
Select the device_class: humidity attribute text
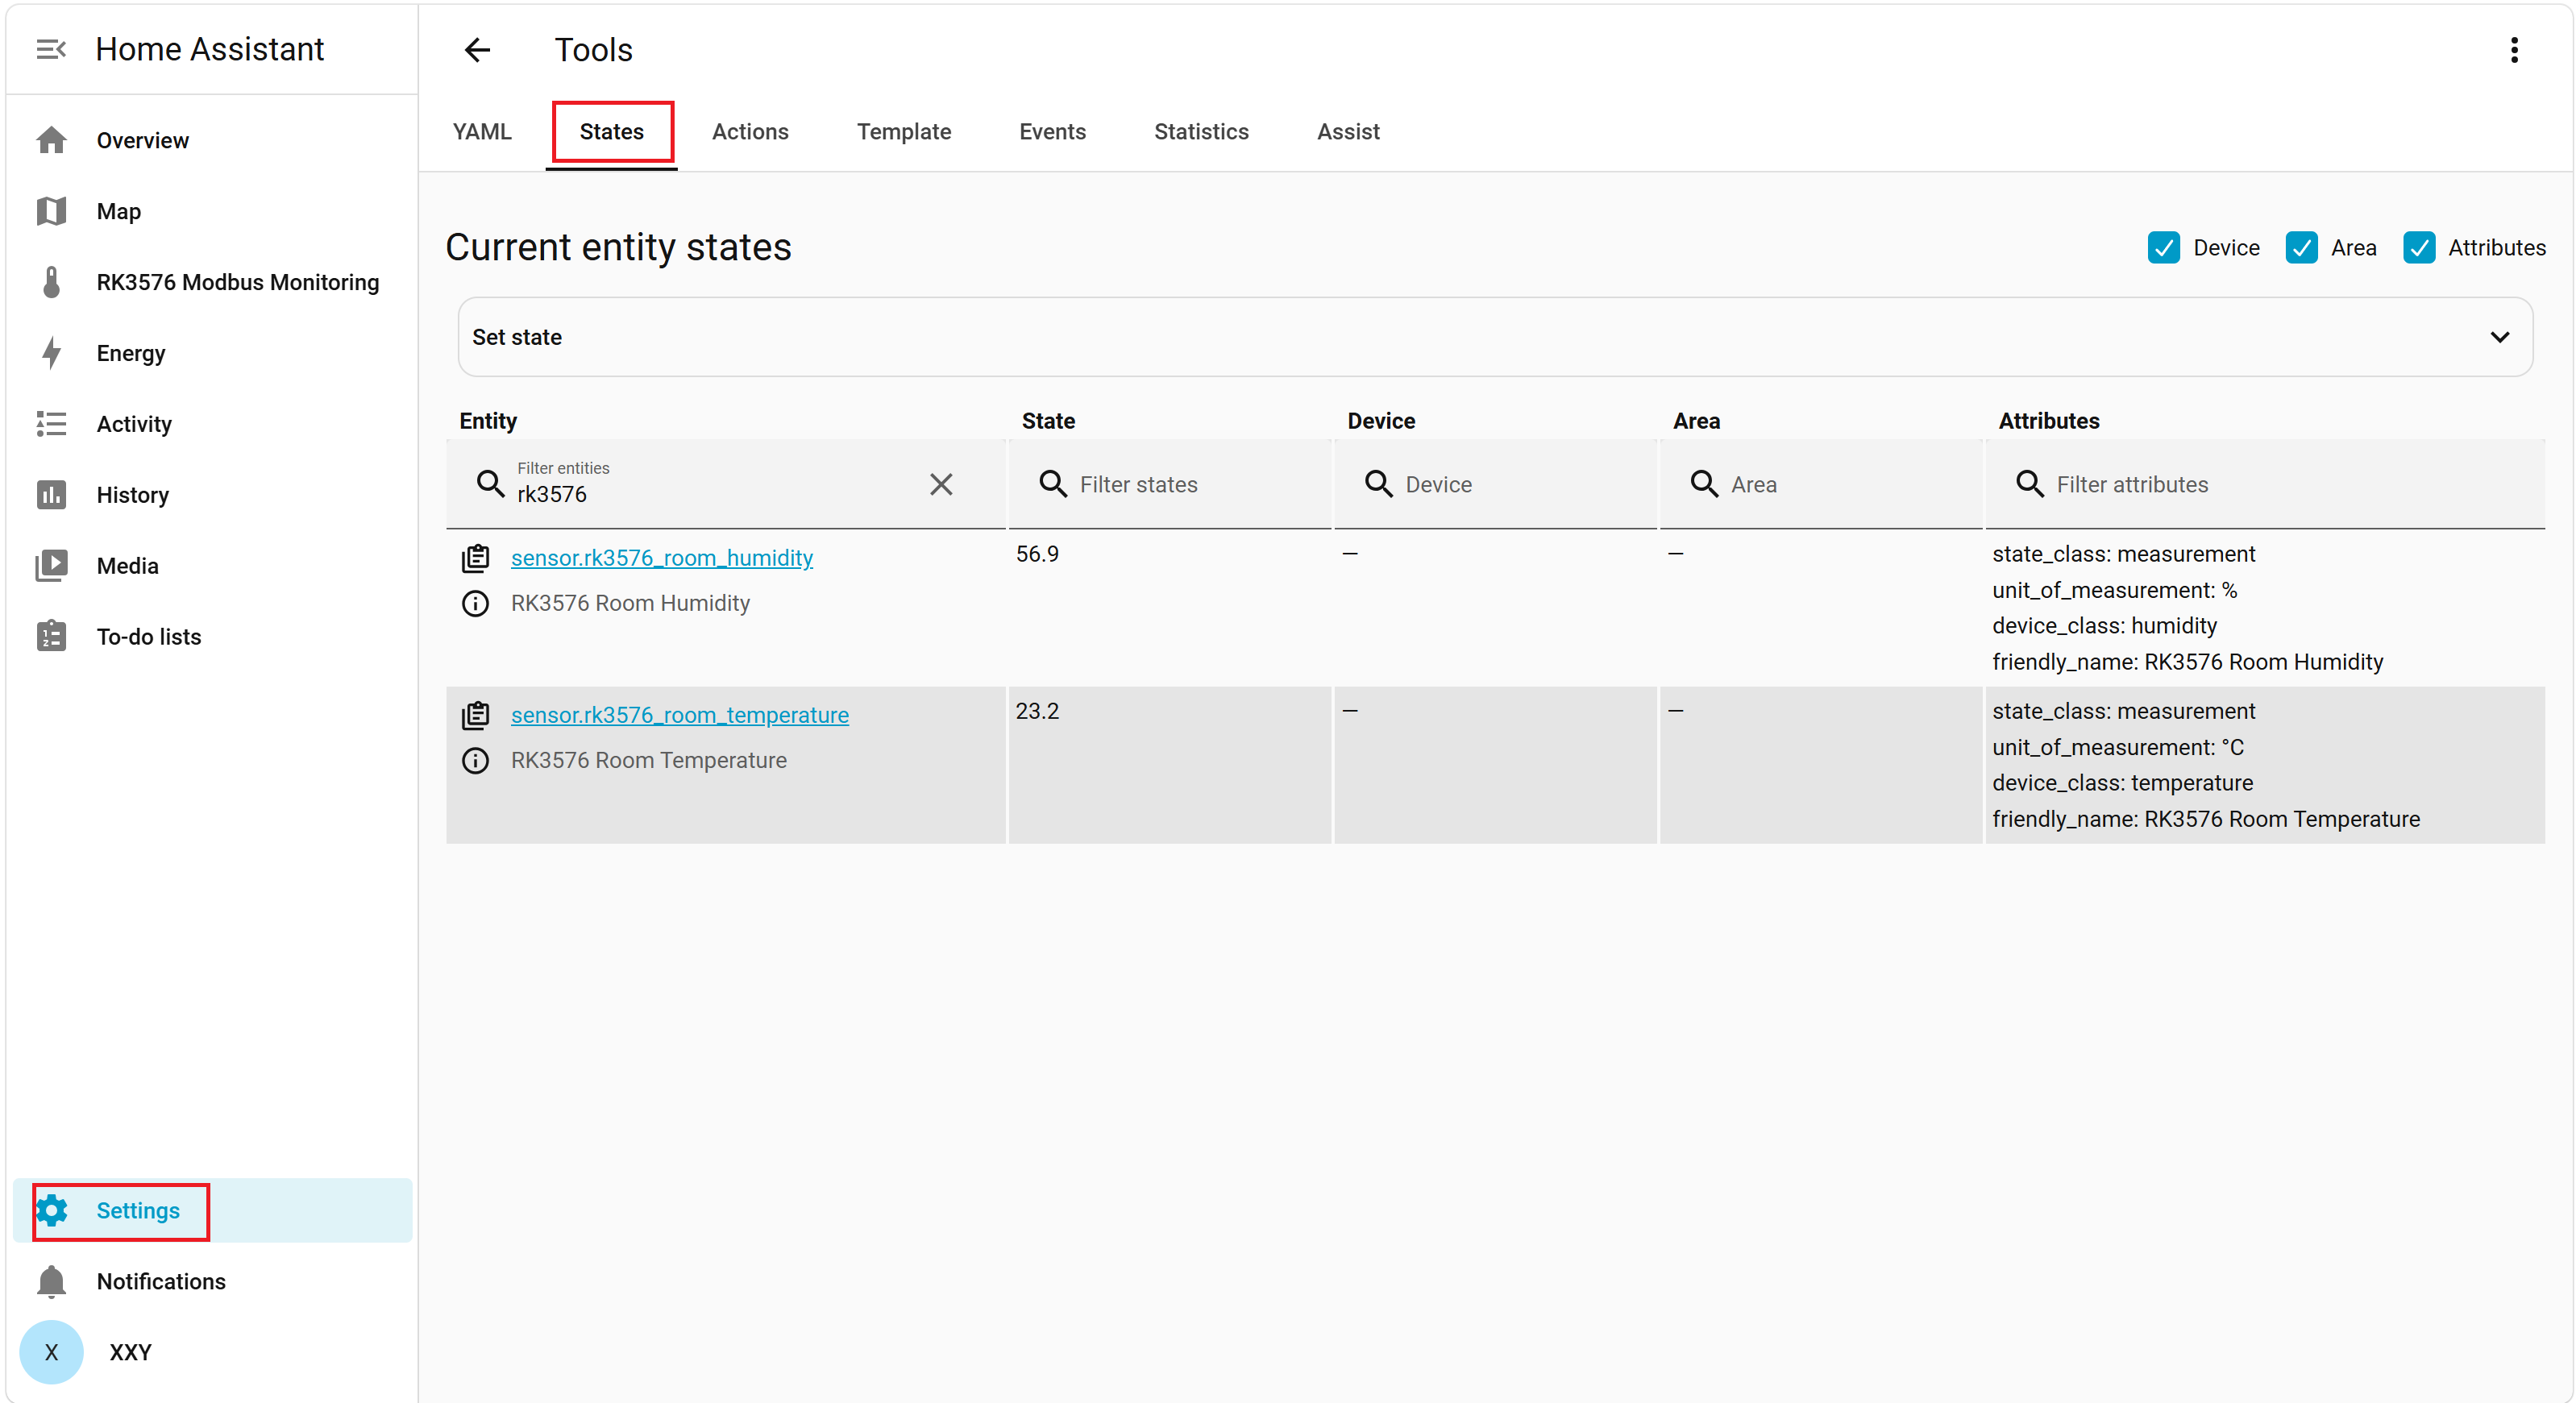2104,626
